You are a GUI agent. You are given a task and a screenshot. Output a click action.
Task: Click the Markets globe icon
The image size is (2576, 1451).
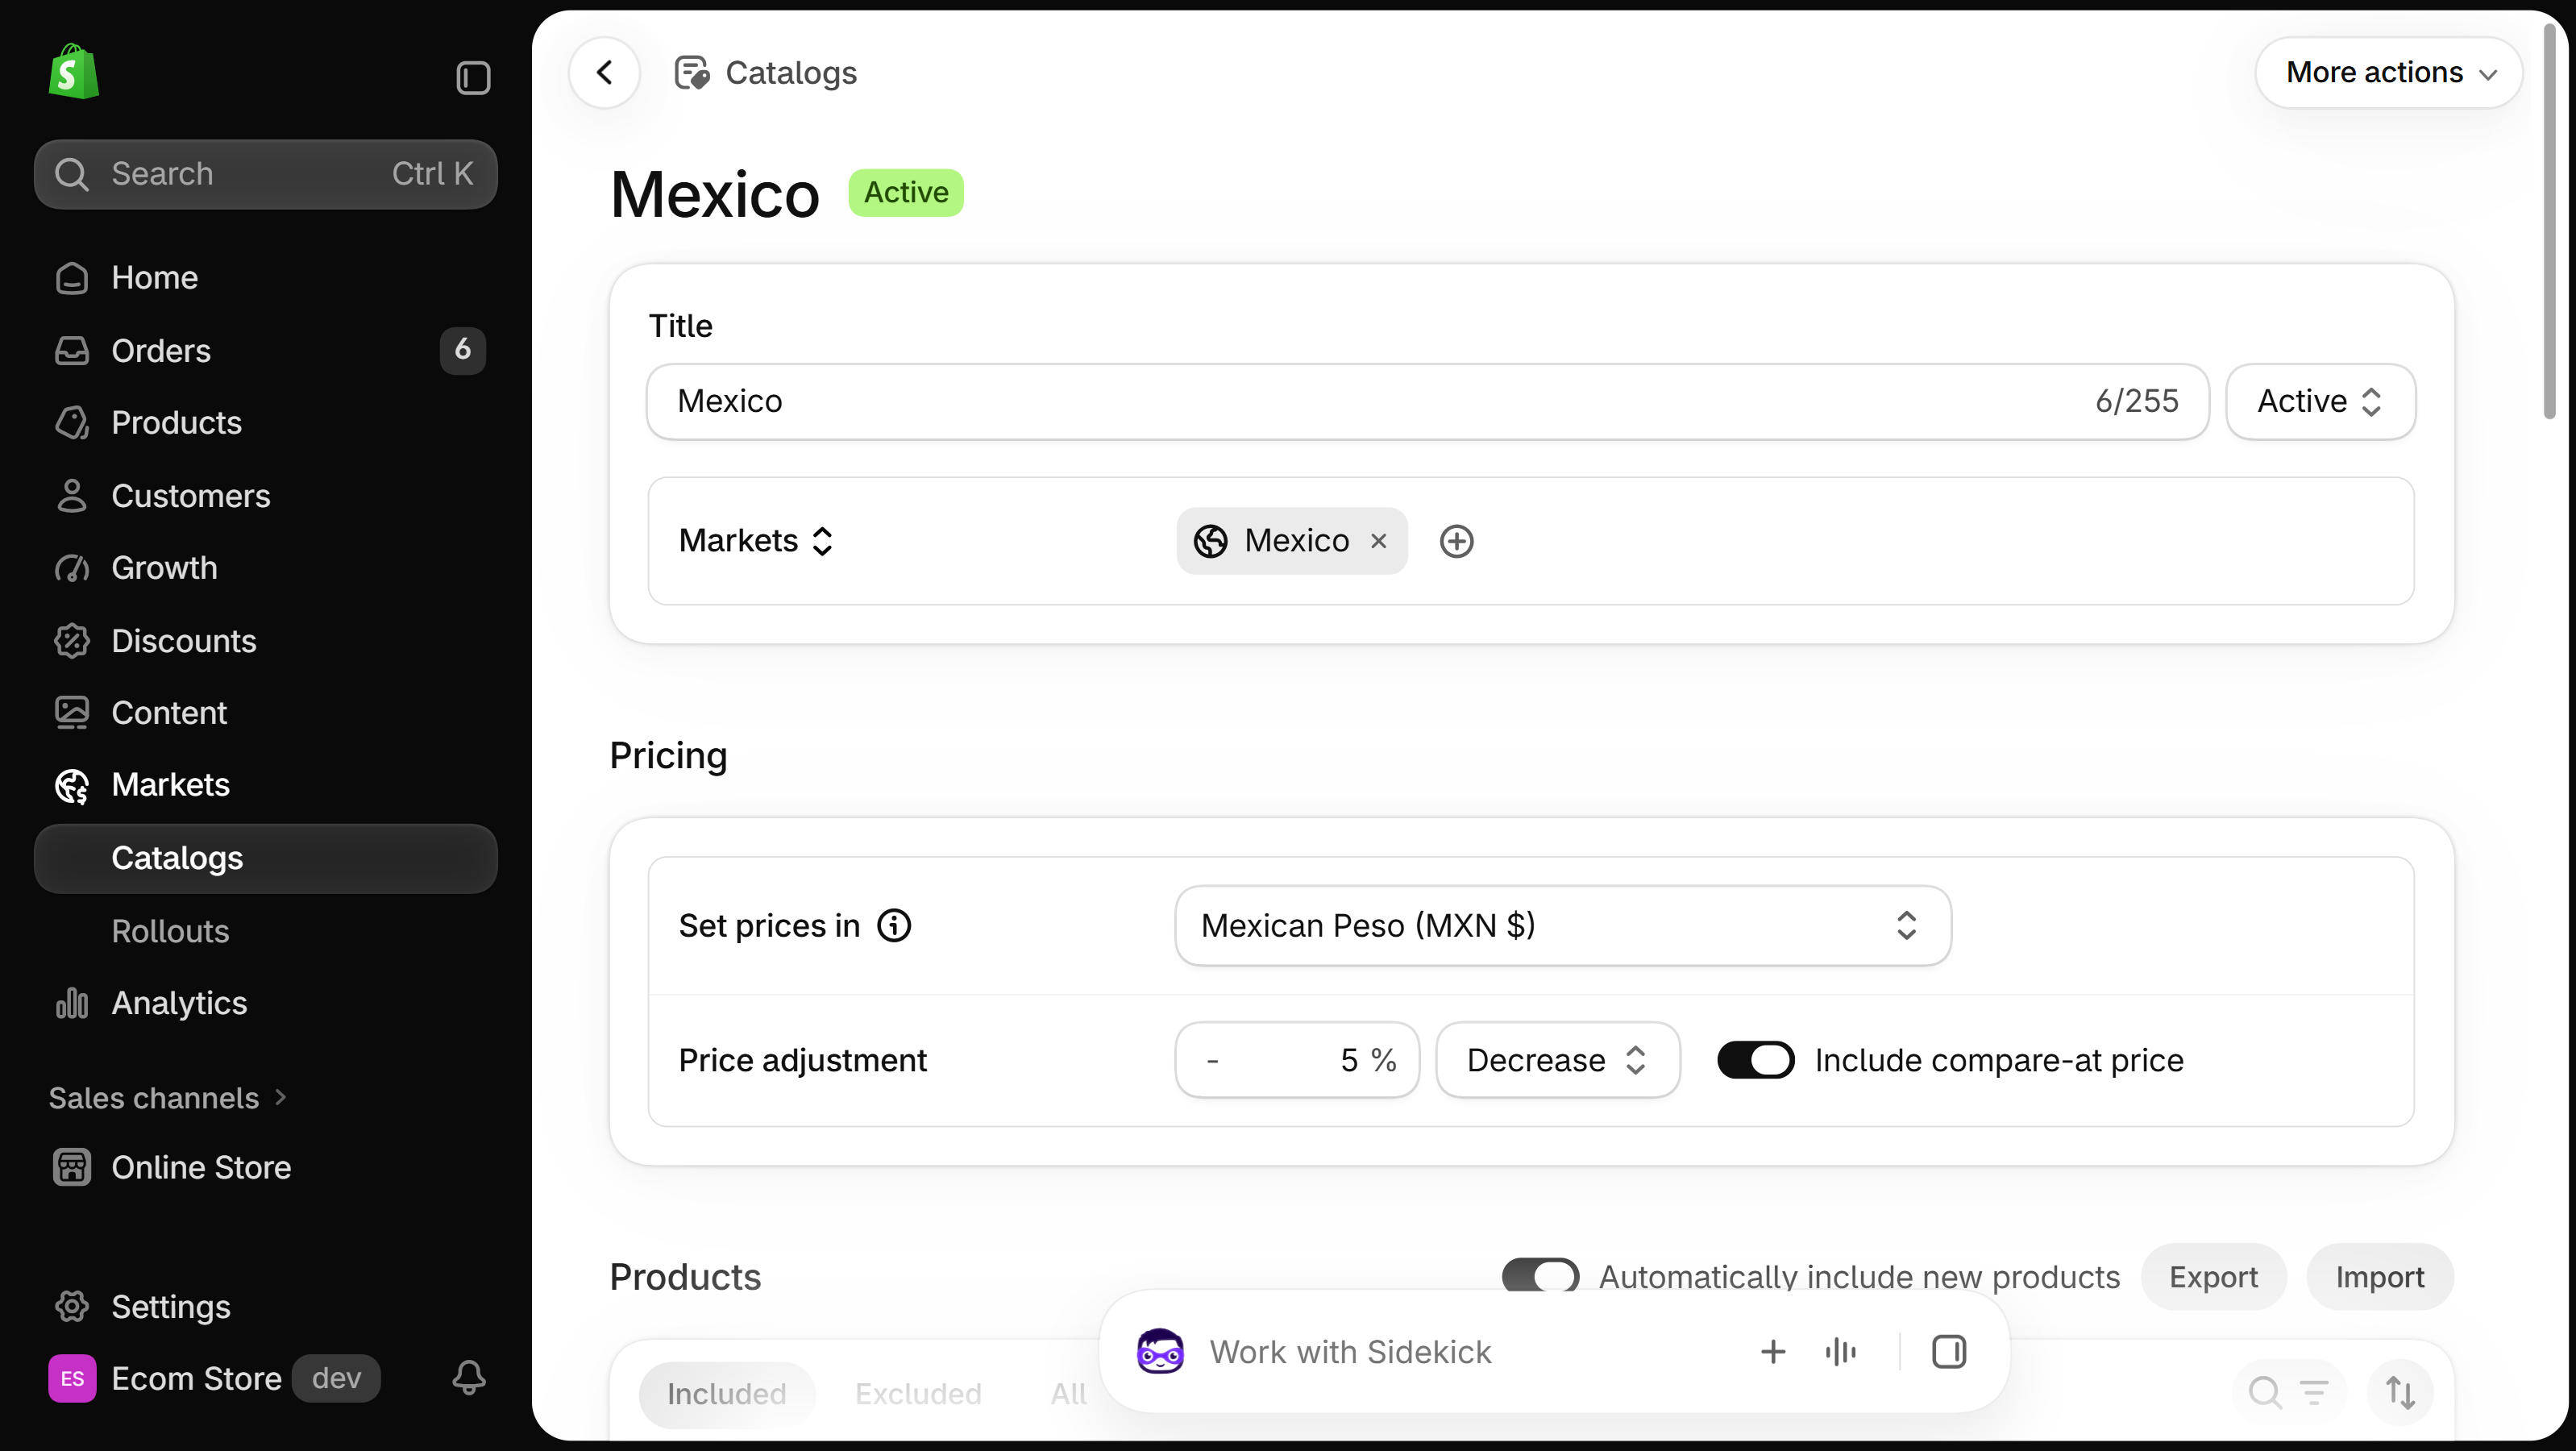(x=72, y=785)
